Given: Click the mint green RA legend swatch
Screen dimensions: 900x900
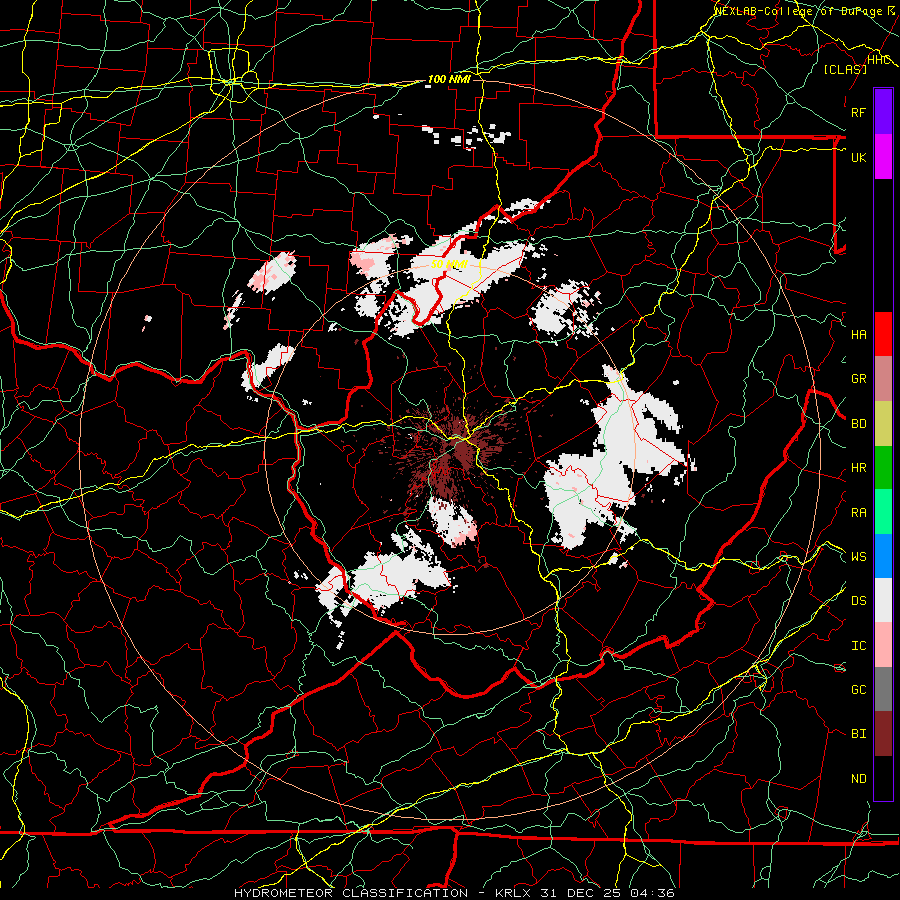Looking at the screenshot, I should tap(883, 512).
